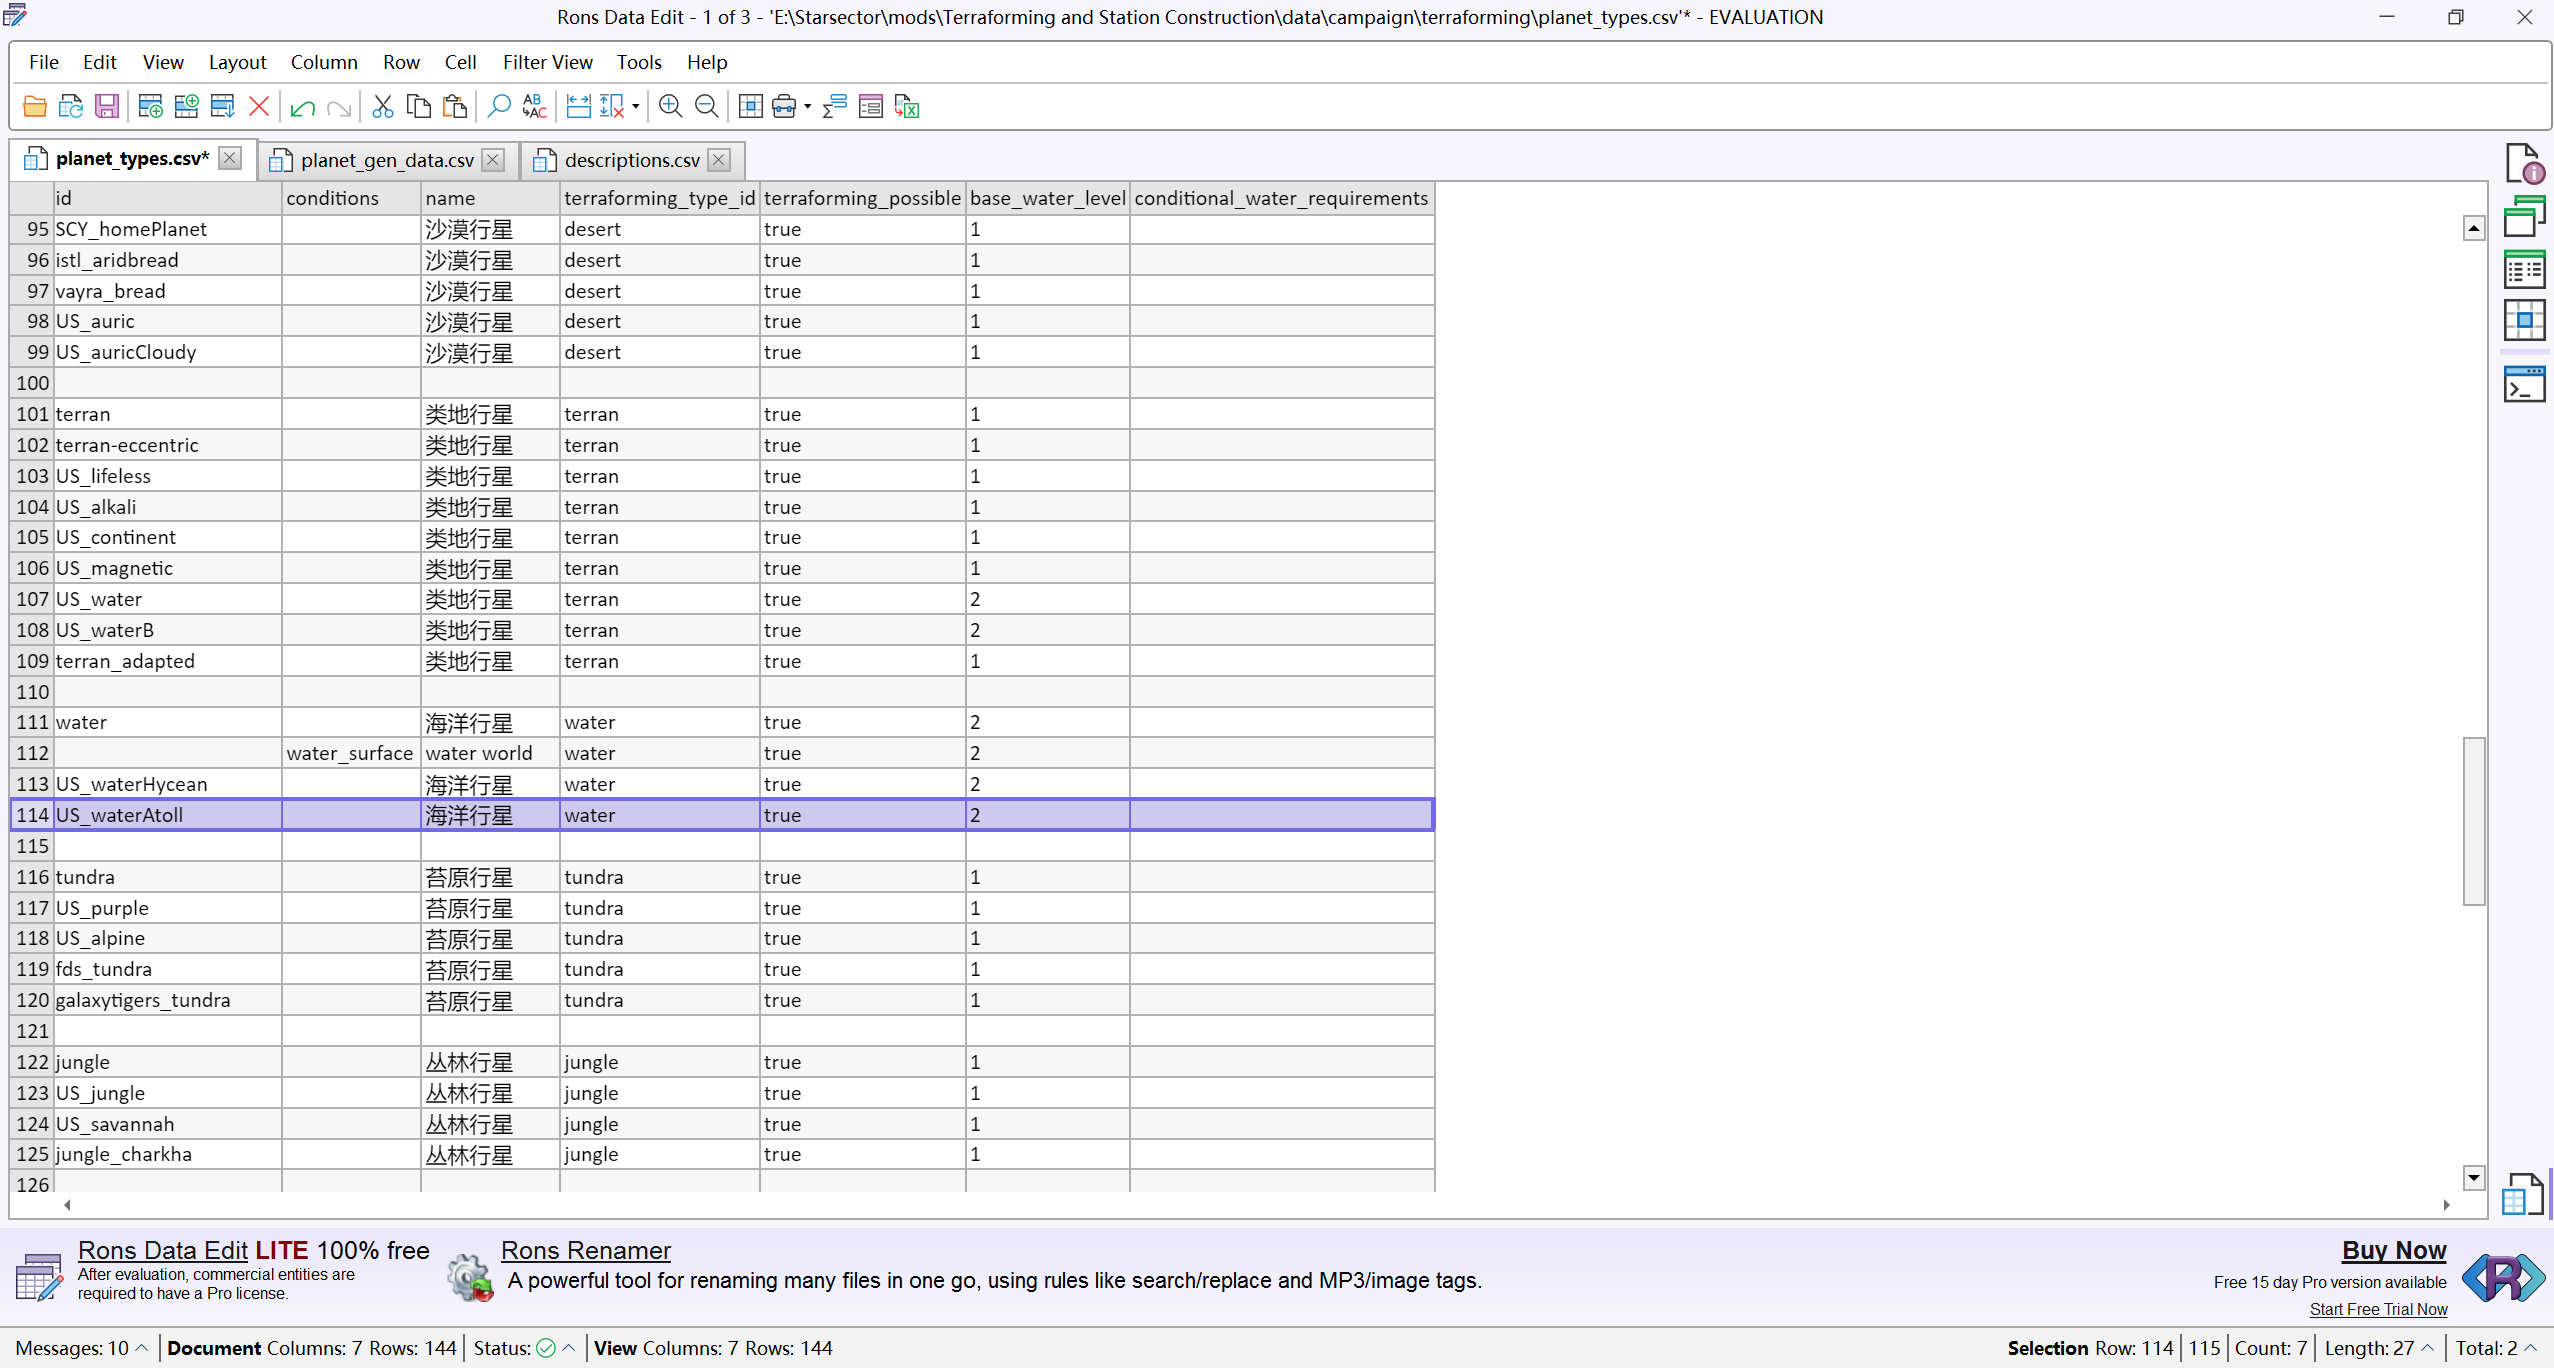Open the toolbox dropdown arrow
2554x1368 pixels.
tap(808, 106)
